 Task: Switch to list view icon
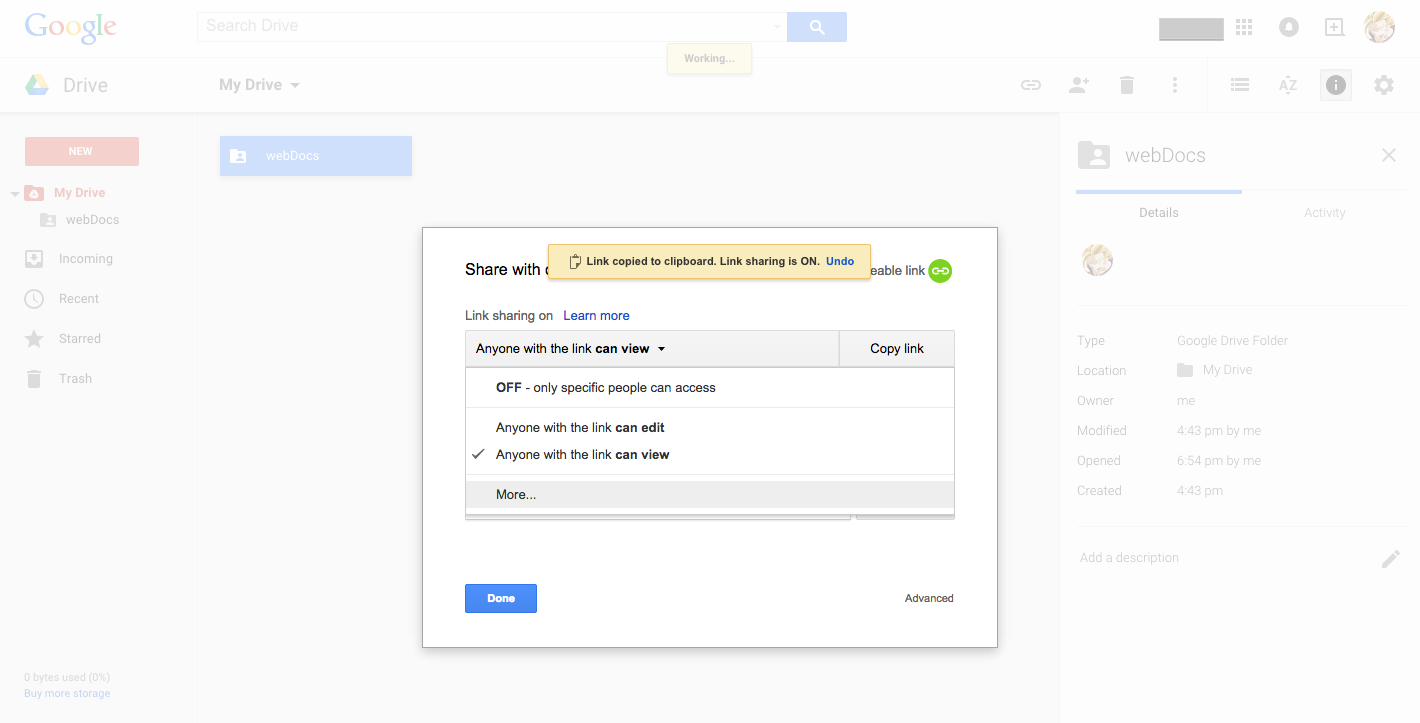click(x=1240, y=86)
